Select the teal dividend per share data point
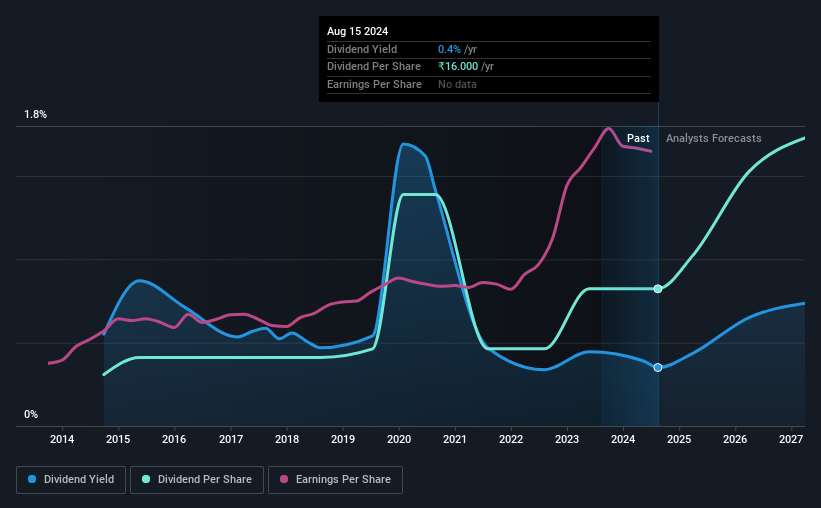This screenshot has width=821, height=508. [x=658, y=289]
